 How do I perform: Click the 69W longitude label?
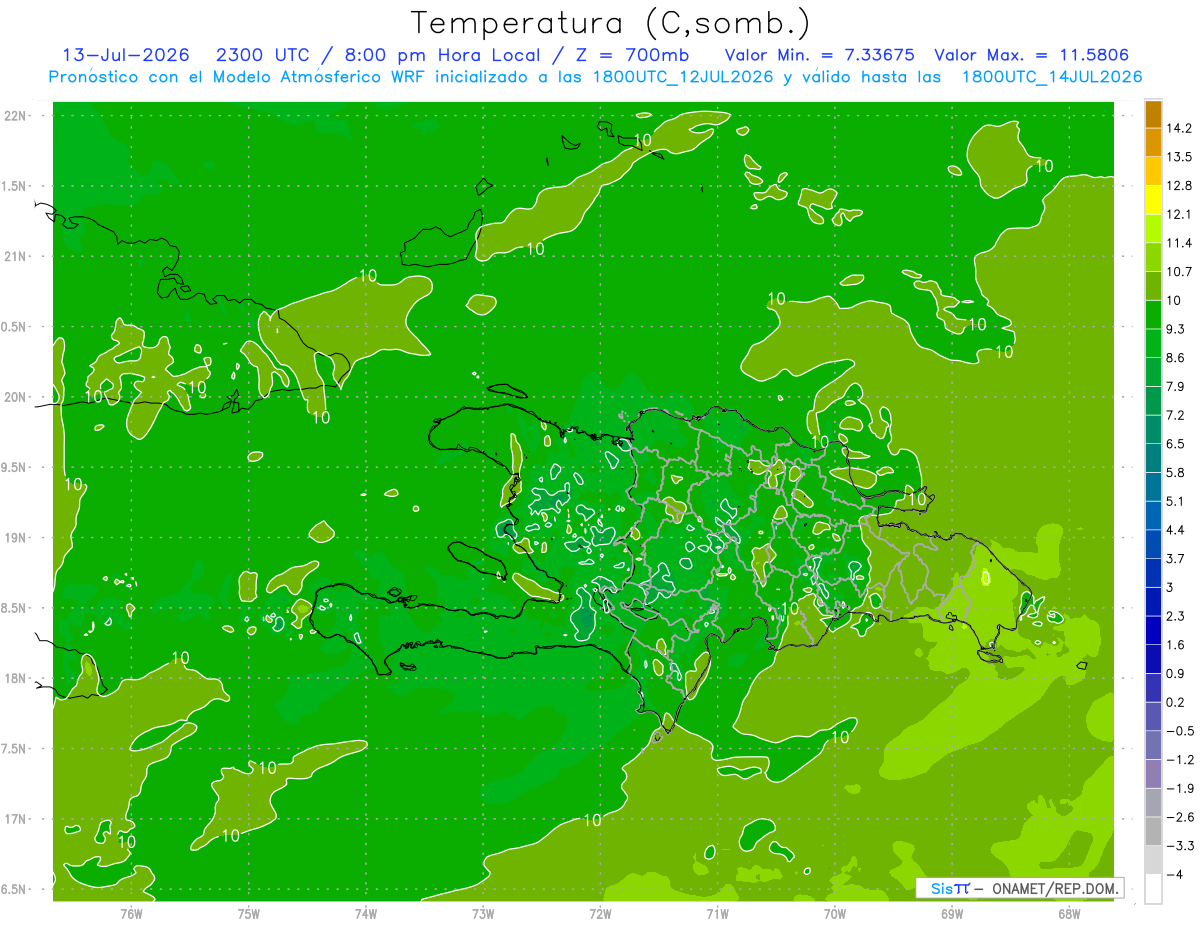pyautogui.click(x=951, y=913)
